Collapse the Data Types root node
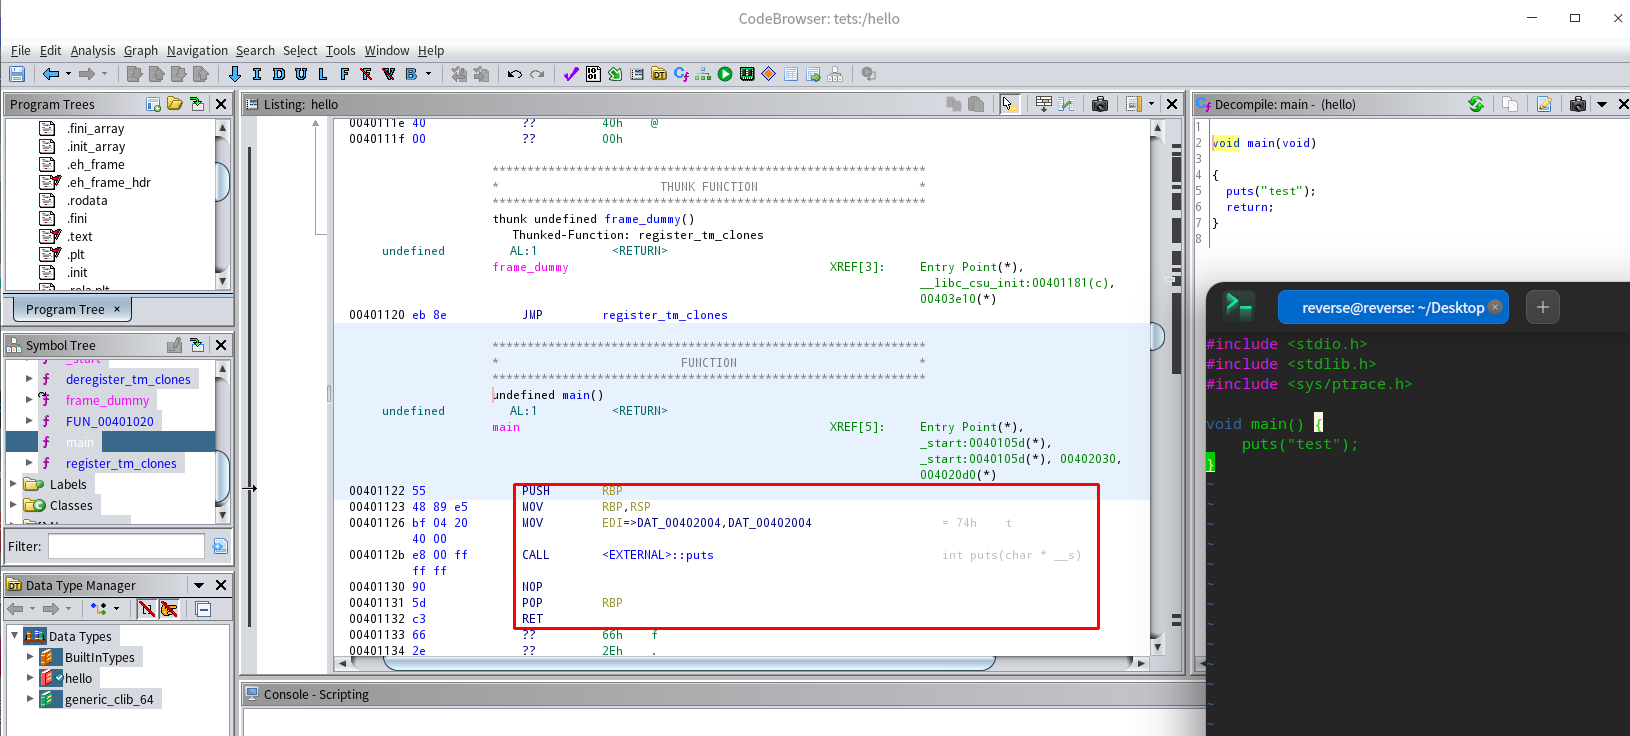This screenshot has width=1630, height=736. [14, 636]
